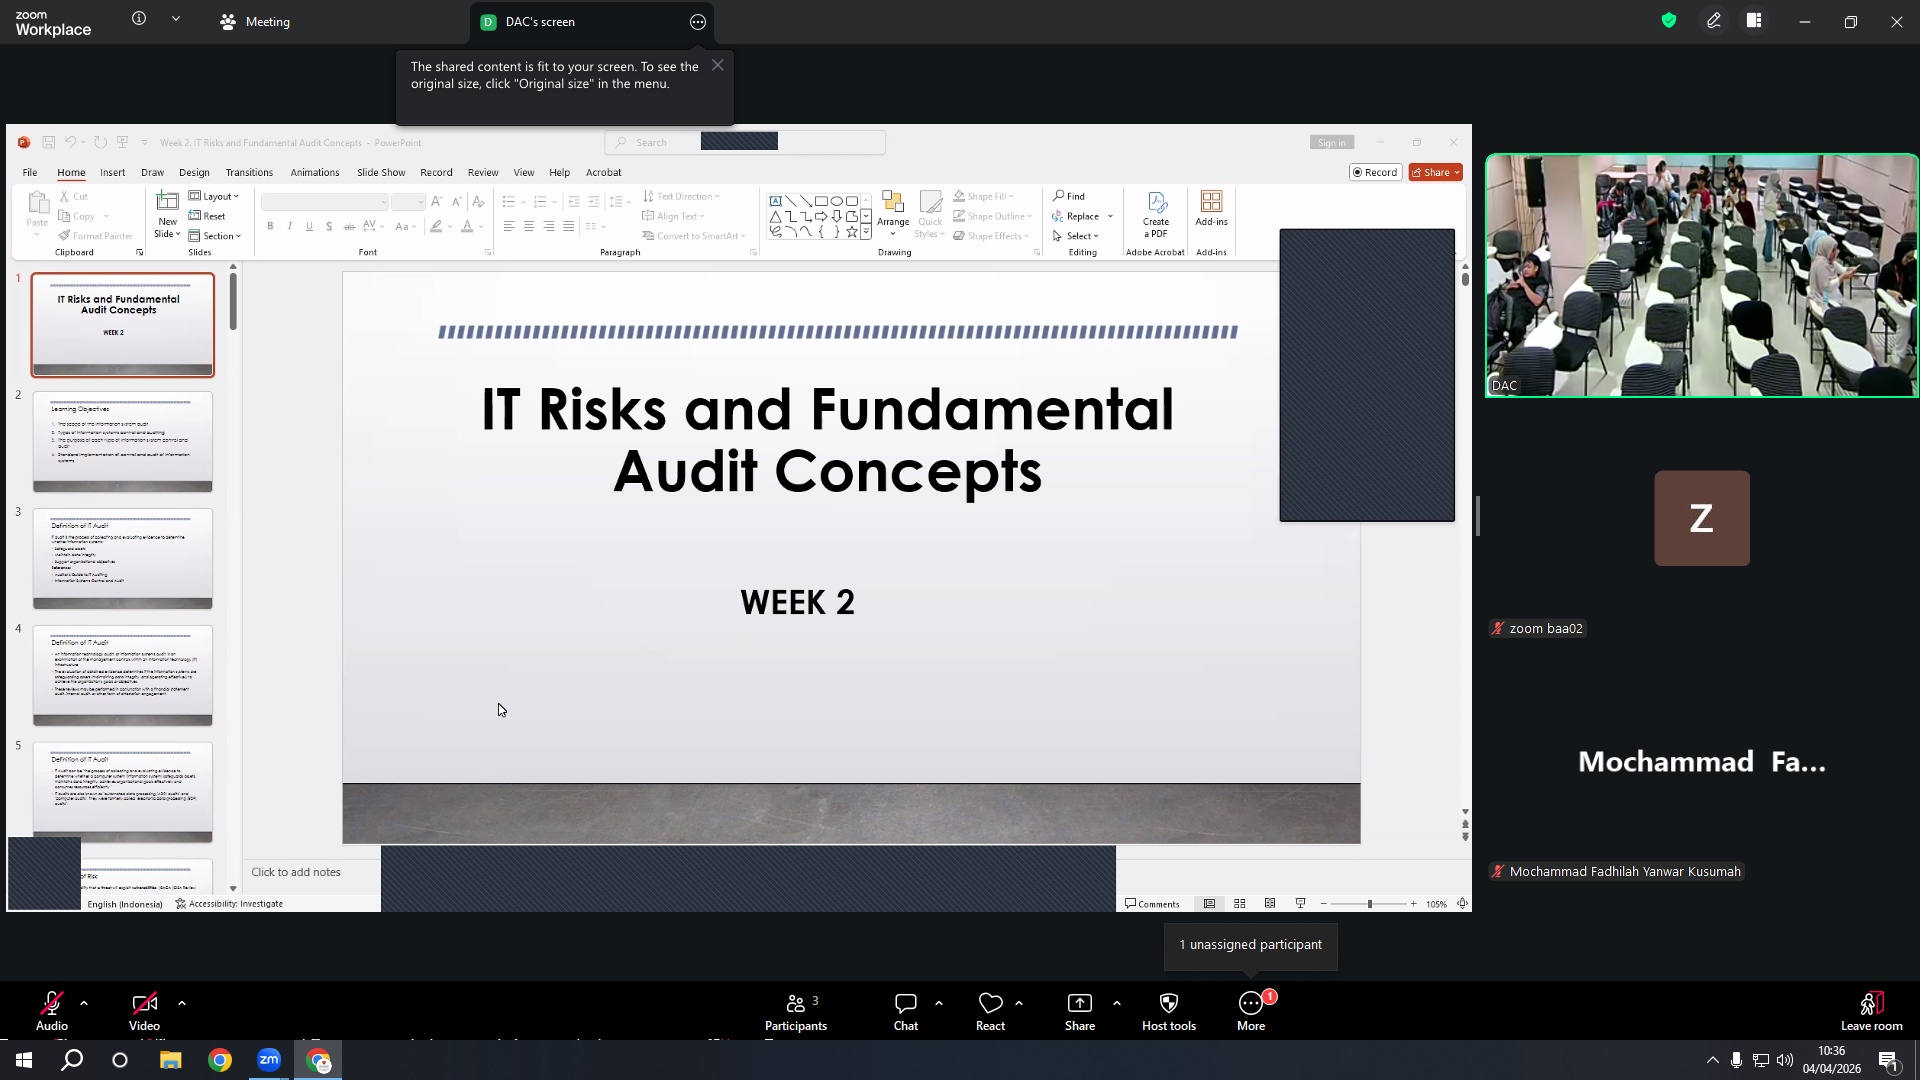This screenshot has width=1920, height=1080.
Task: Open the Participants panel
Action: tap(796, 1011)
